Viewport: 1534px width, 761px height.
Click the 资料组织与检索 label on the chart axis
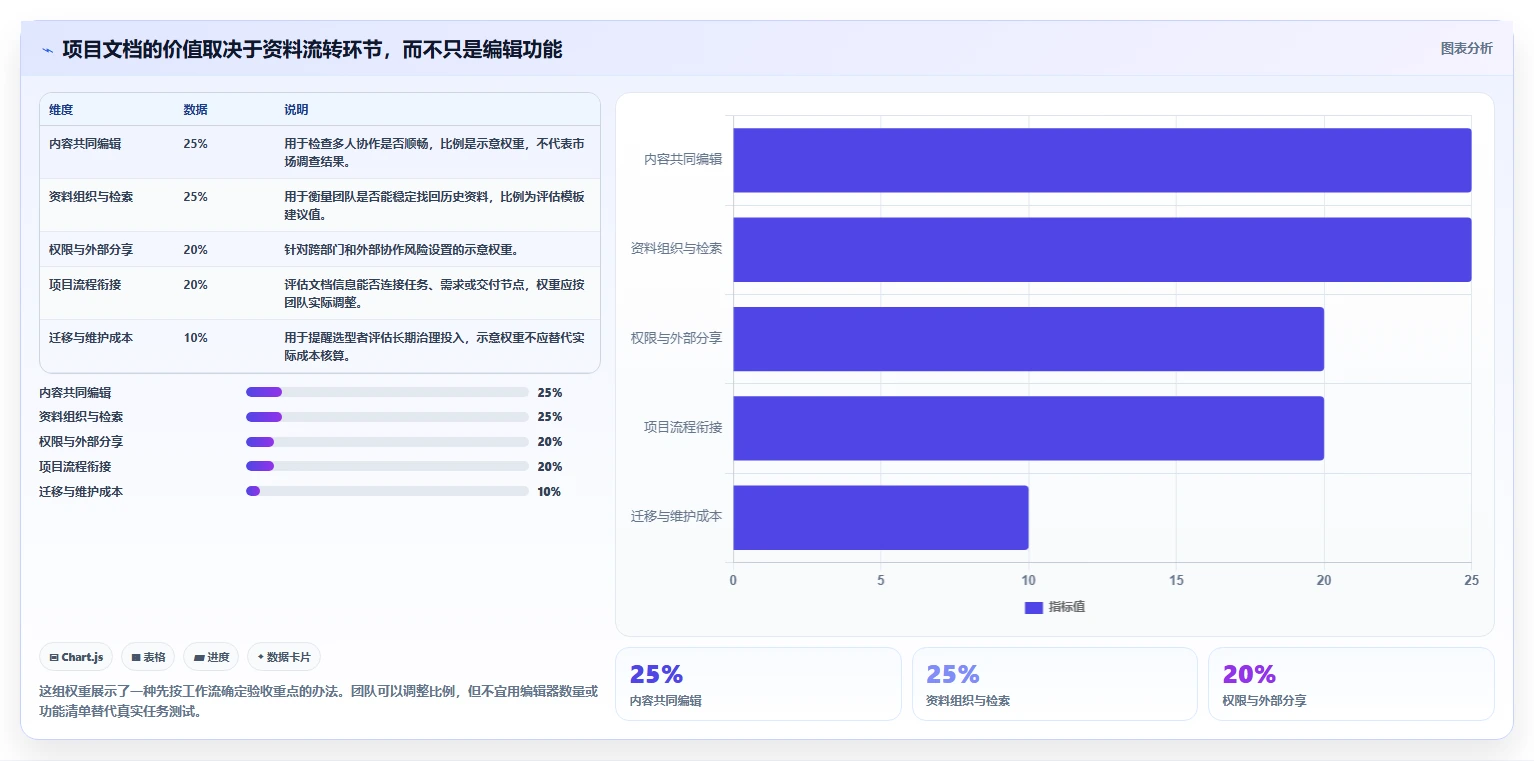coord(677,248)
